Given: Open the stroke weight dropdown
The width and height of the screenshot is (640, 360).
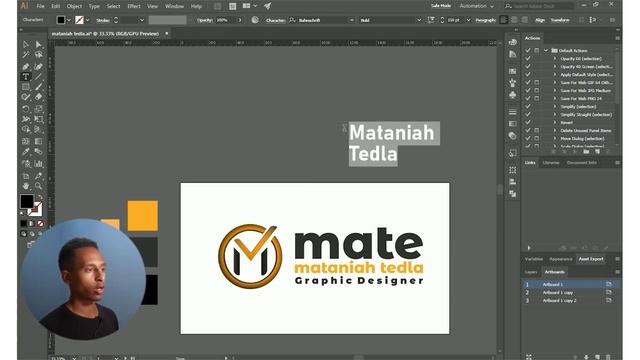Looking at the screenshot, I should [142, 20].
